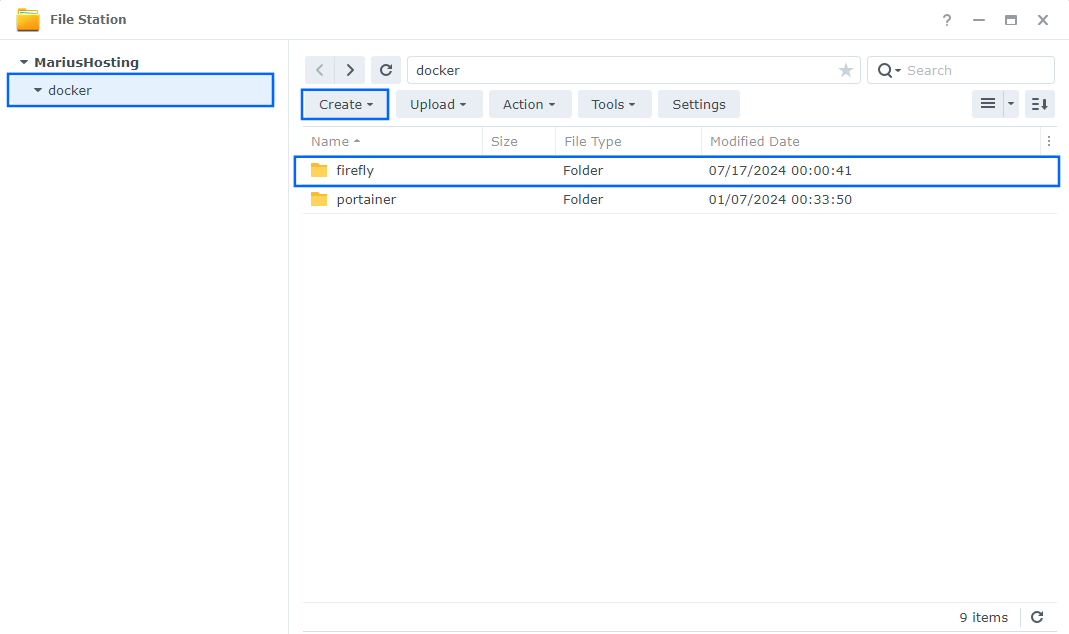Open the Upload dropdown
The height and width of the screenshot is (634, 1069).
click(438, 104)
